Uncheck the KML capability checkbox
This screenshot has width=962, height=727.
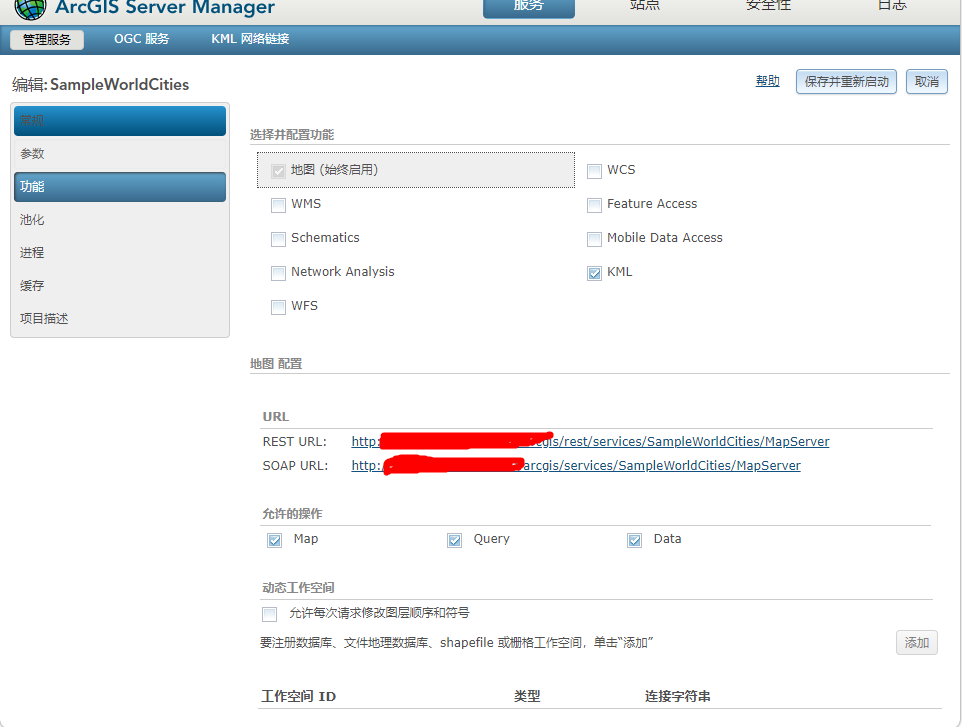[595, 273]
